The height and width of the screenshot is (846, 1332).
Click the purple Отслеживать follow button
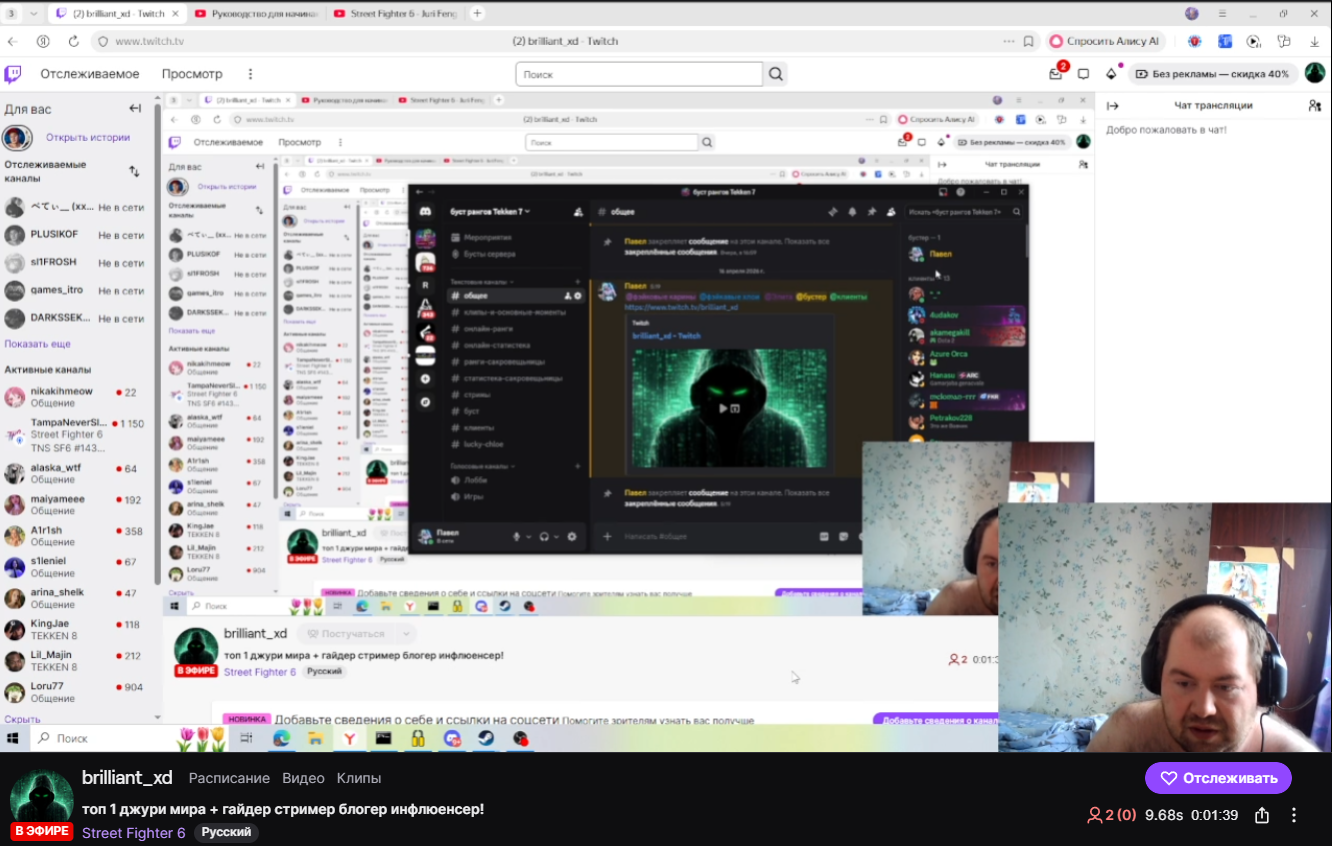tap(1218, 778)
